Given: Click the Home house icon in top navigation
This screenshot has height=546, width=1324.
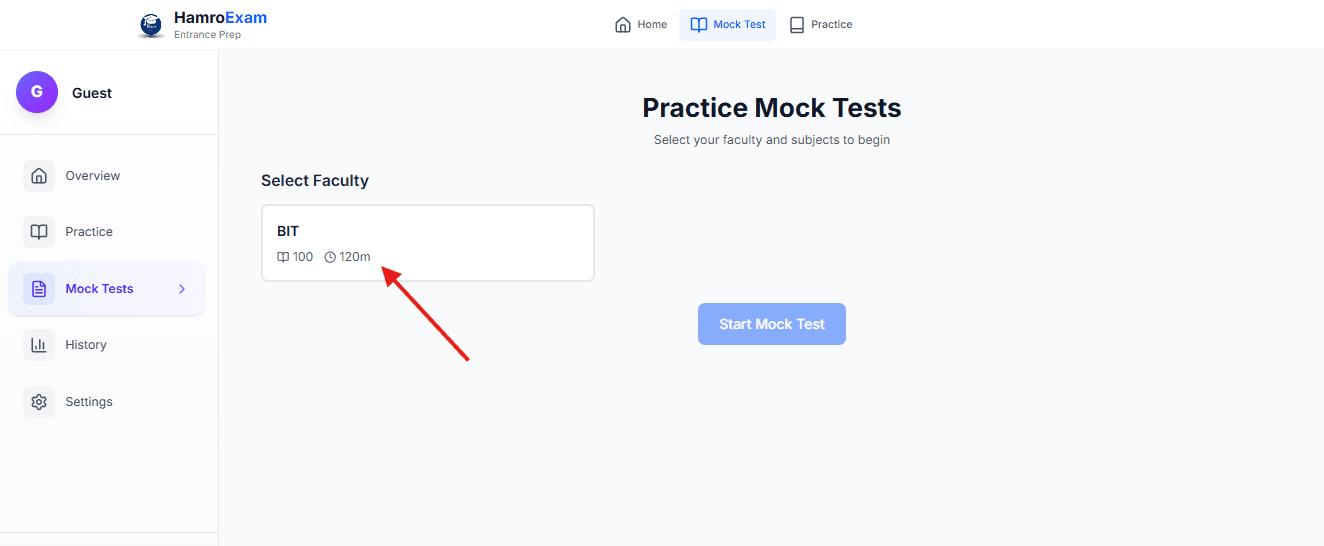Looking at the screenshot, I should click(x=623, y=25).
